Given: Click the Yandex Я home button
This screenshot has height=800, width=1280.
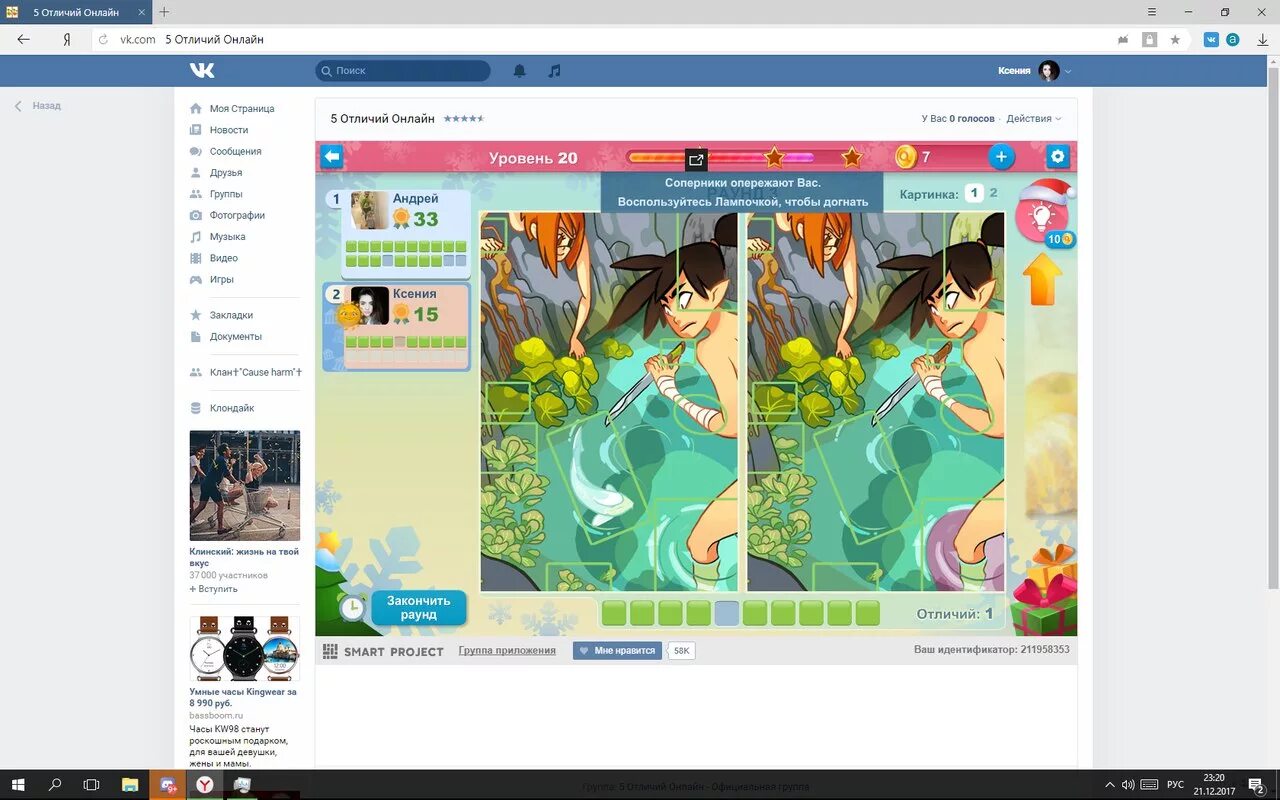Looking at the screenshot, I should pos(66,39).
